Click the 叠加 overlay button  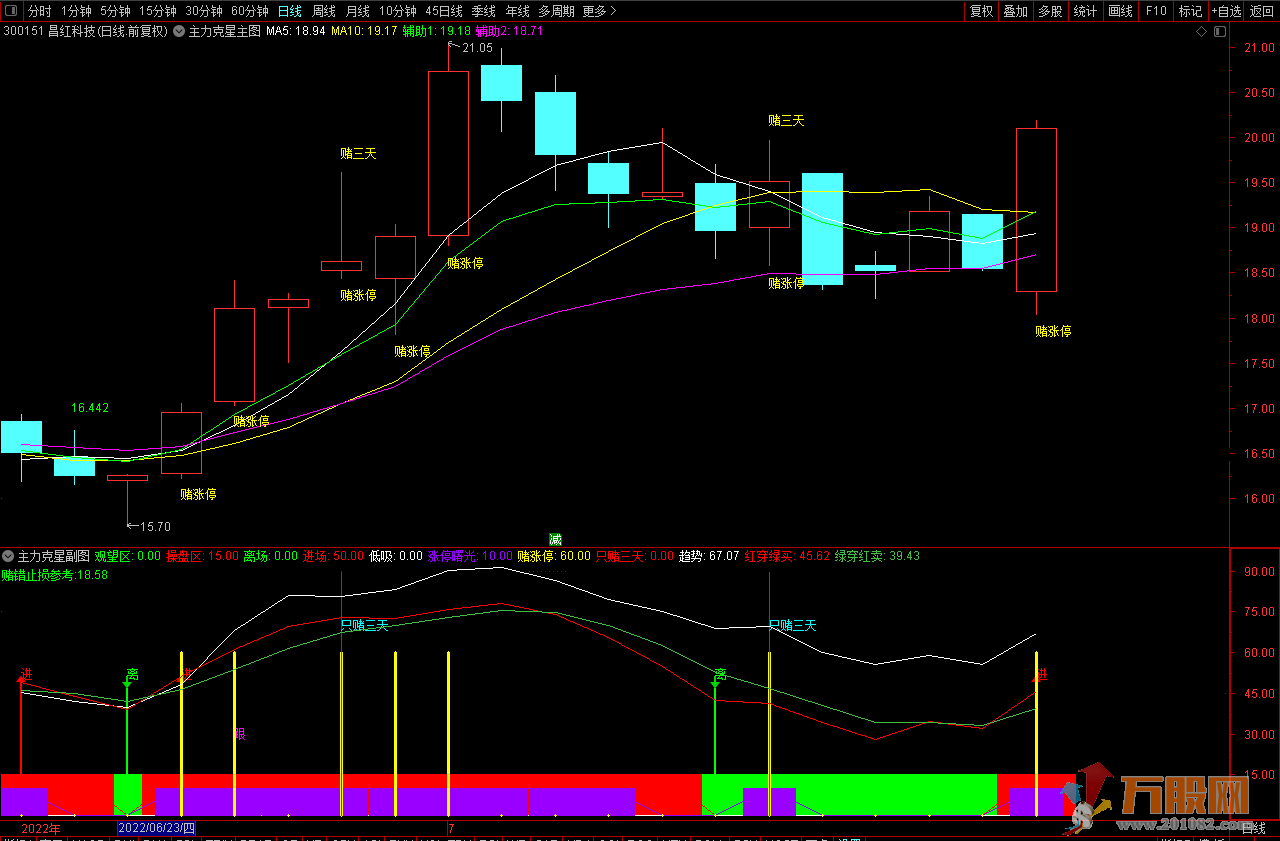(x=1015, y=11)
